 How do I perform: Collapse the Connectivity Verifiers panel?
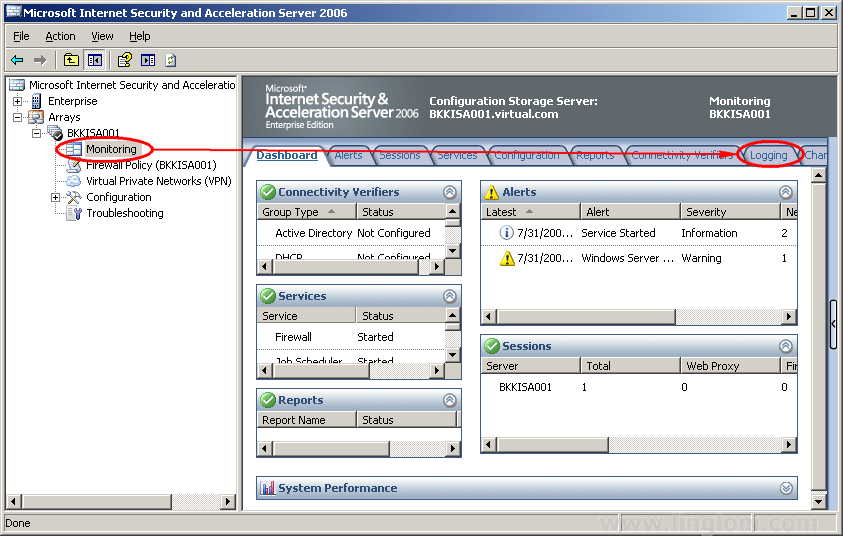450,192
